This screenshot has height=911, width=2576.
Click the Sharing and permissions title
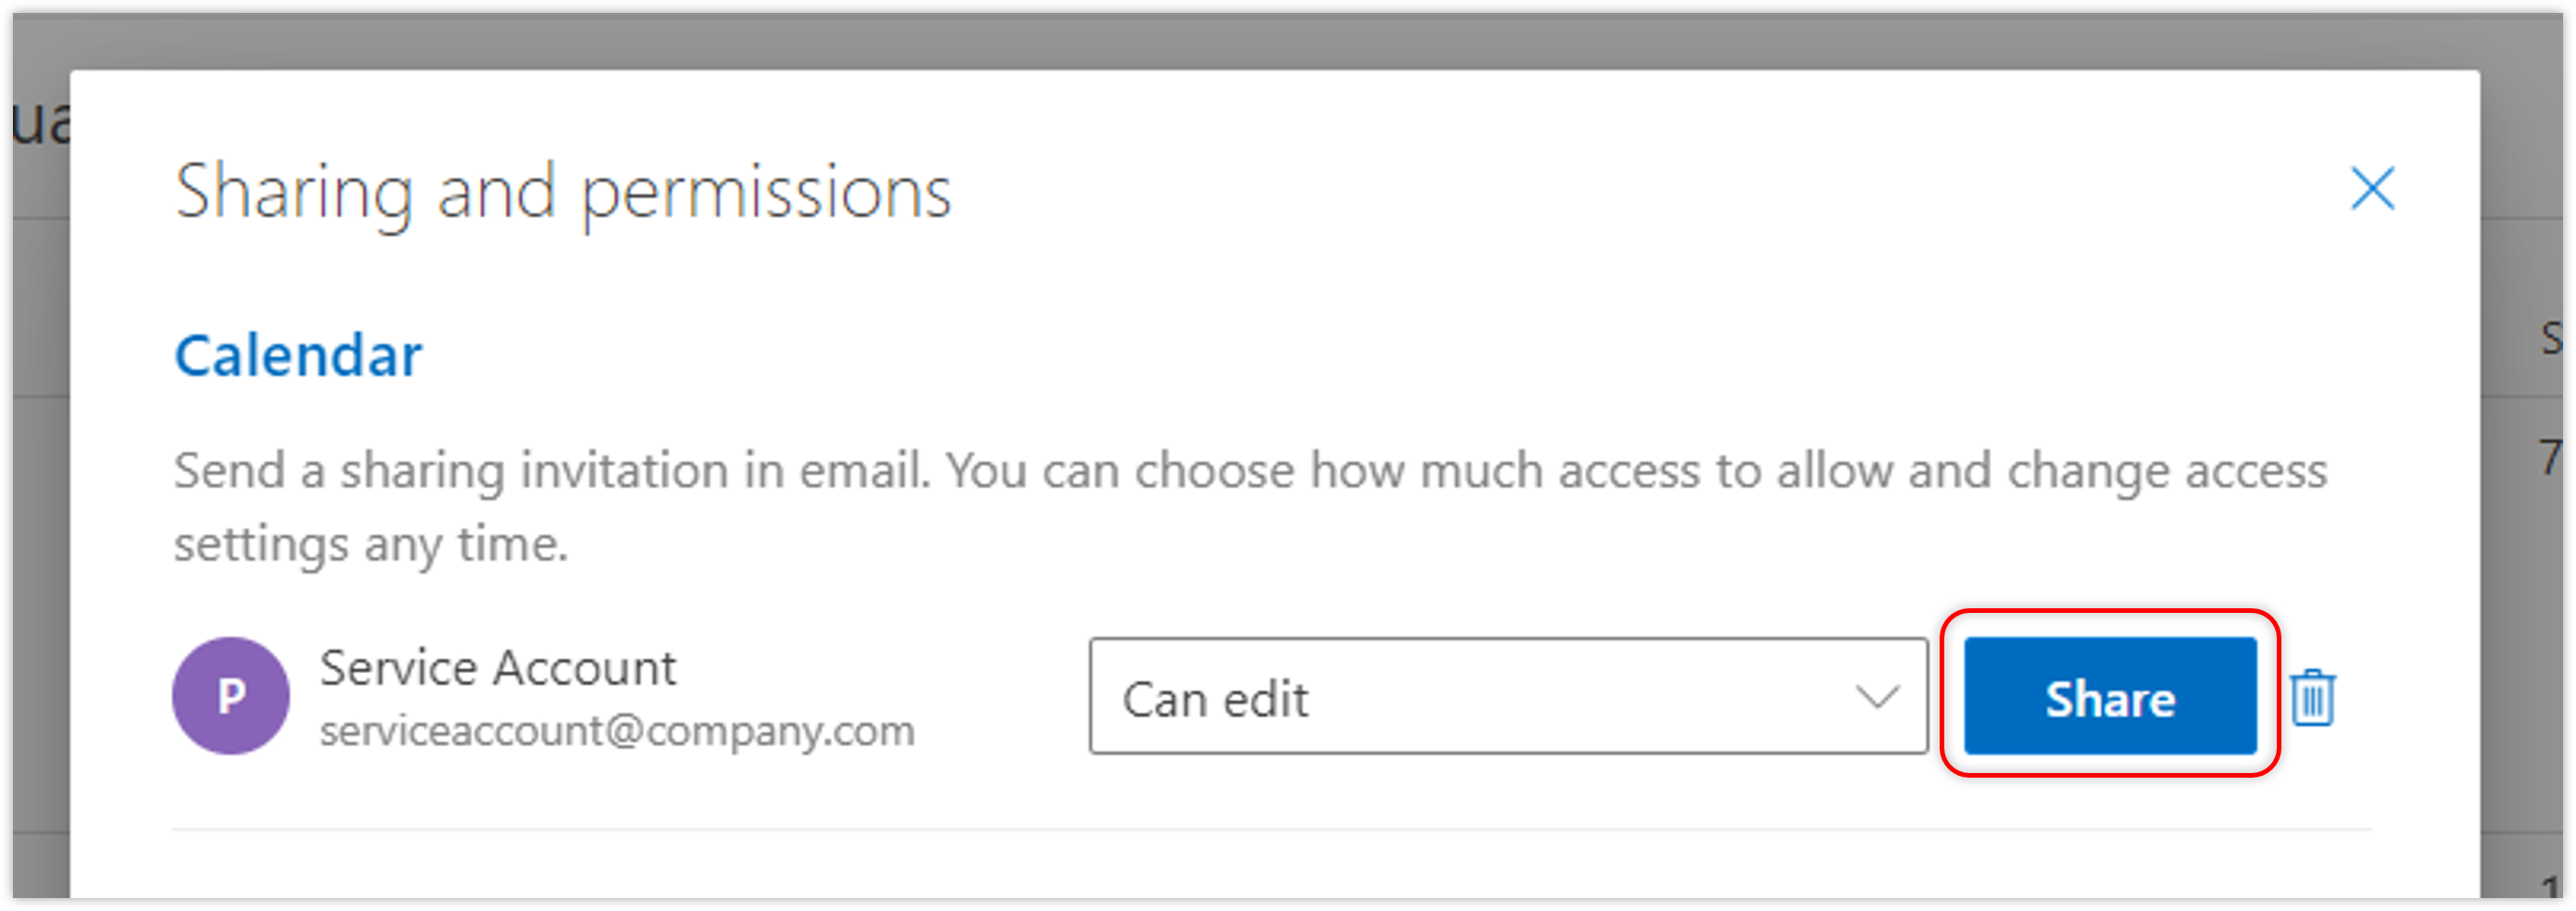tap(563, 192)
